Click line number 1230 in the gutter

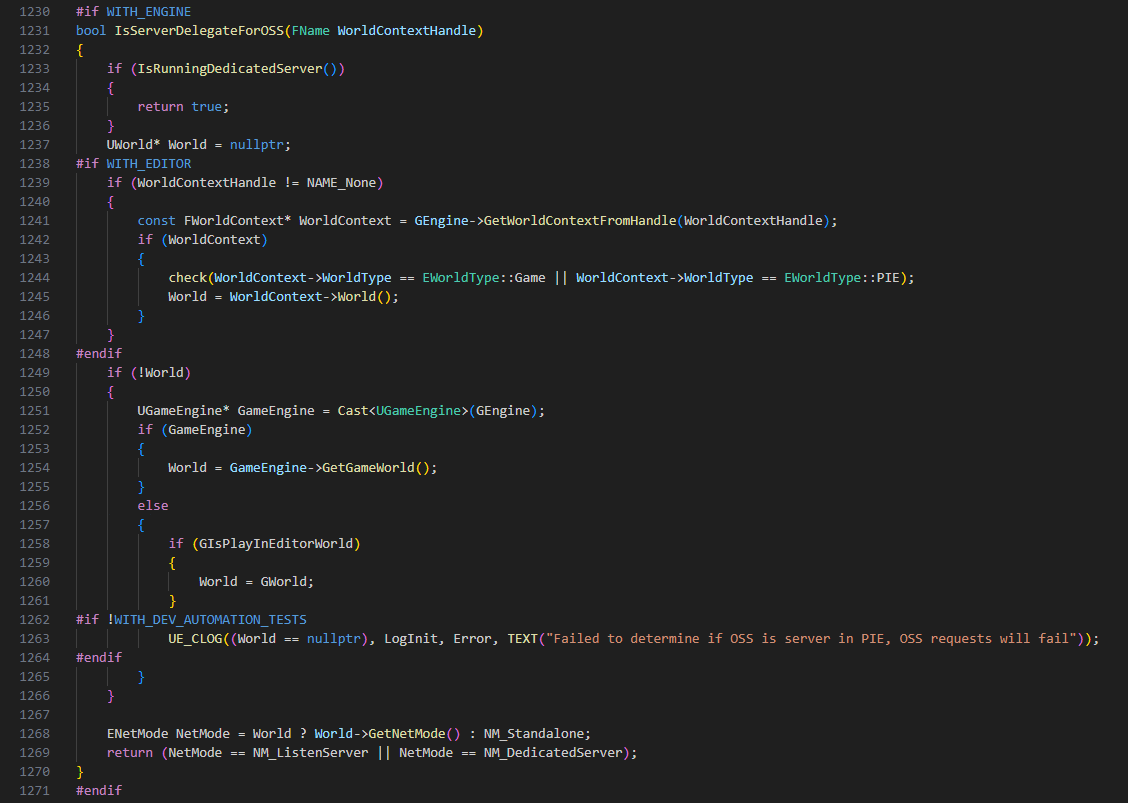point(35,12)
